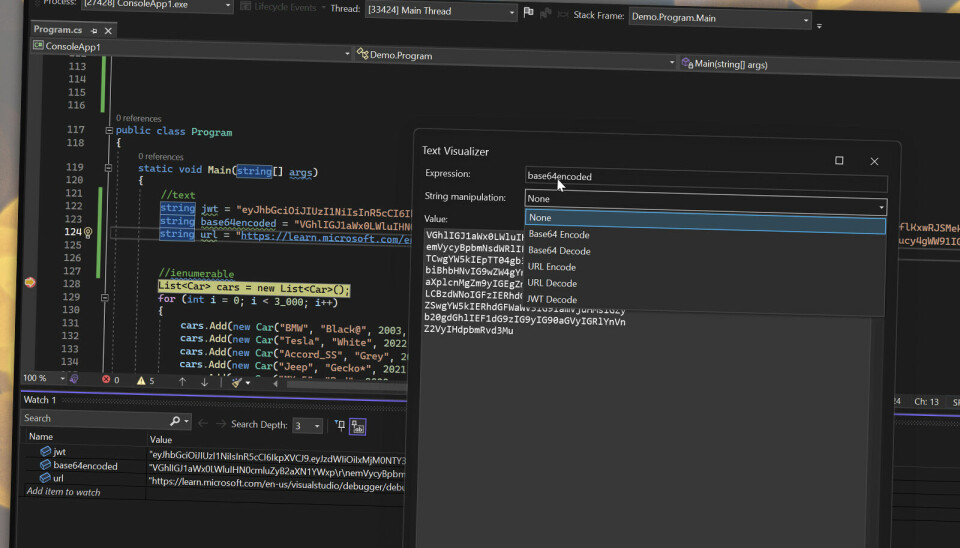Choose JWT Decode from the list
Screen dimensions: 960x548
coord(552,299)
